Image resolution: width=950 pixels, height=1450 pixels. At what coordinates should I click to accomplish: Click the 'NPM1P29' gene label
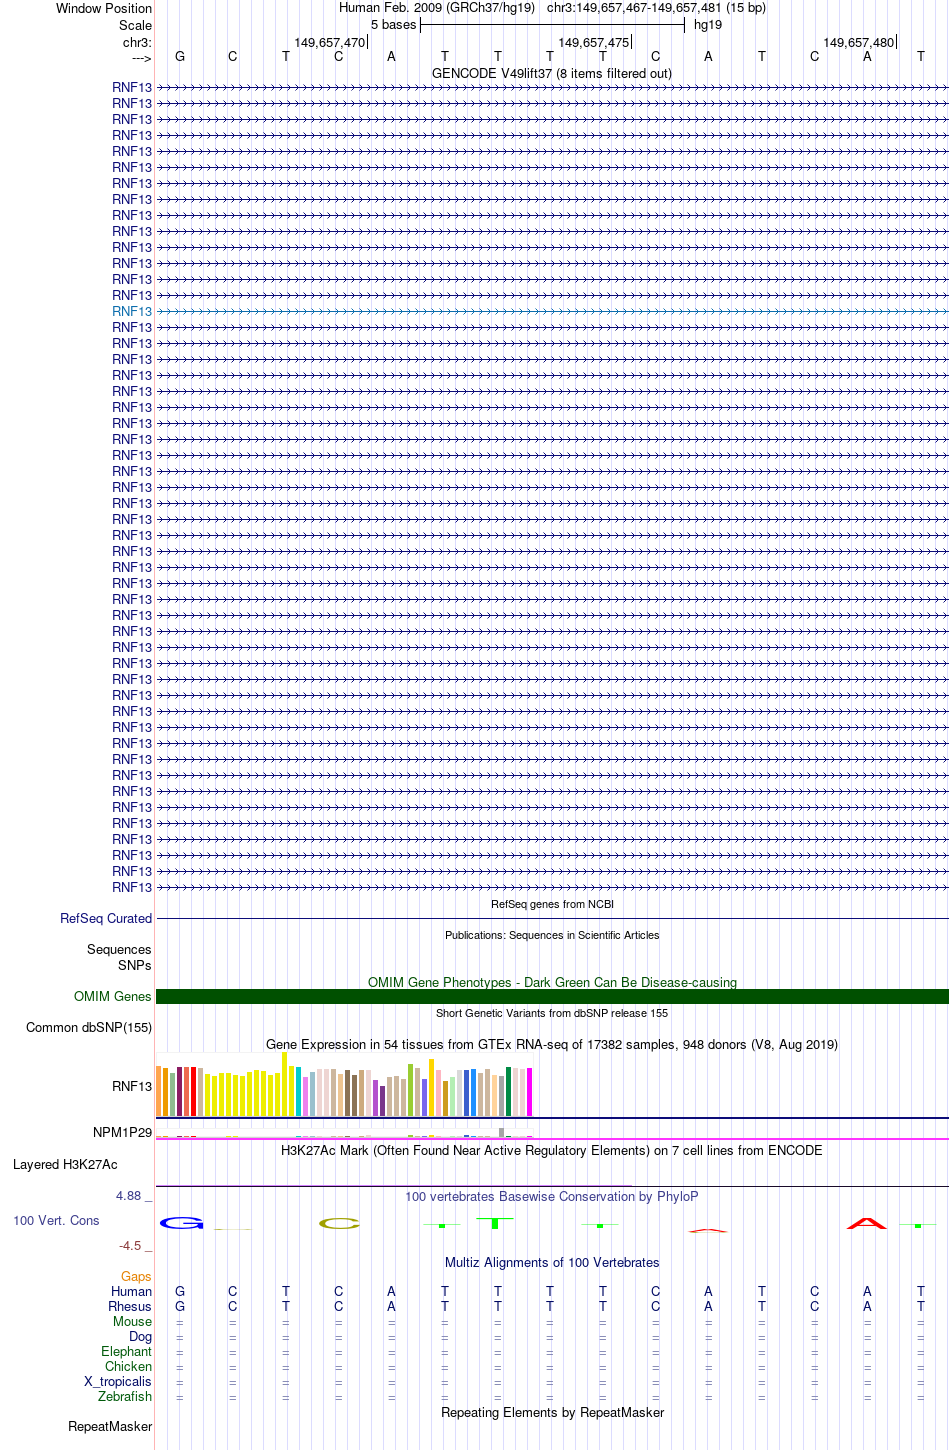(x=122, y=1133)
